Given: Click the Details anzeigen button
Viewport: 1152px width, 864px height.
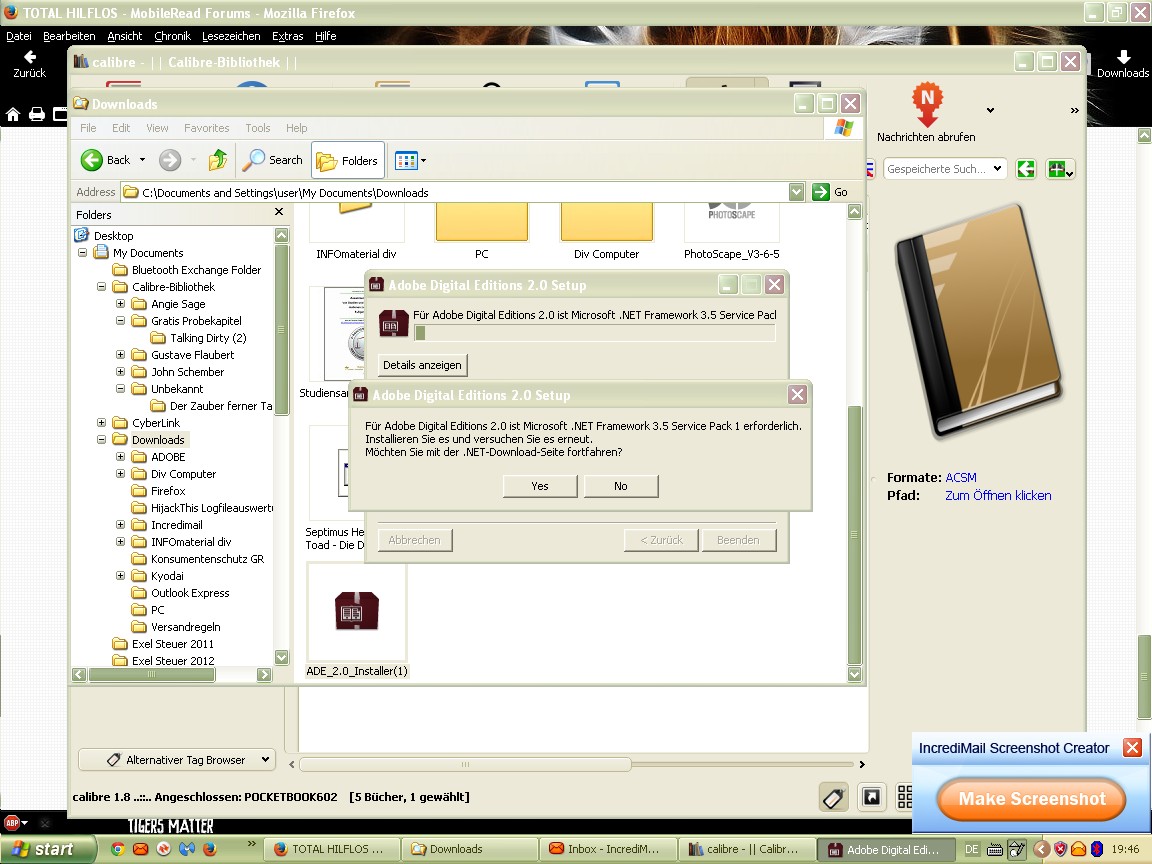Looking at the screenshot, I should point(422,364).
